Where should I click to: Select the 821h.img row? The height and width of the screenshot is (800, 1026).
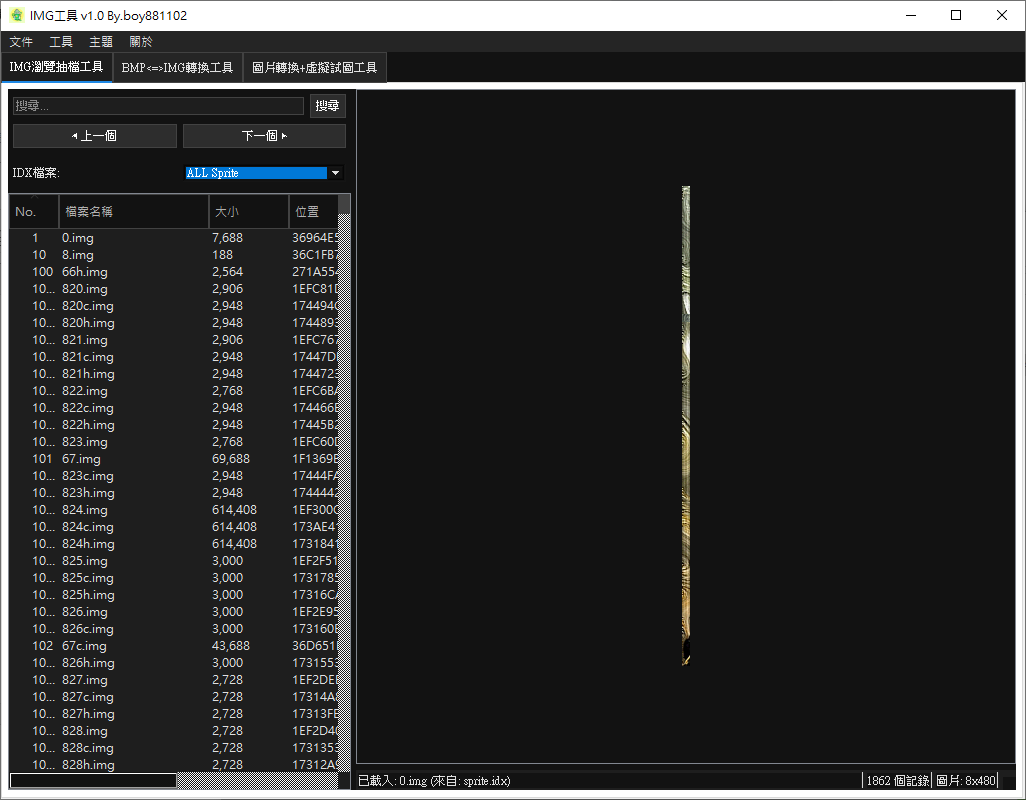pos(175,374)
